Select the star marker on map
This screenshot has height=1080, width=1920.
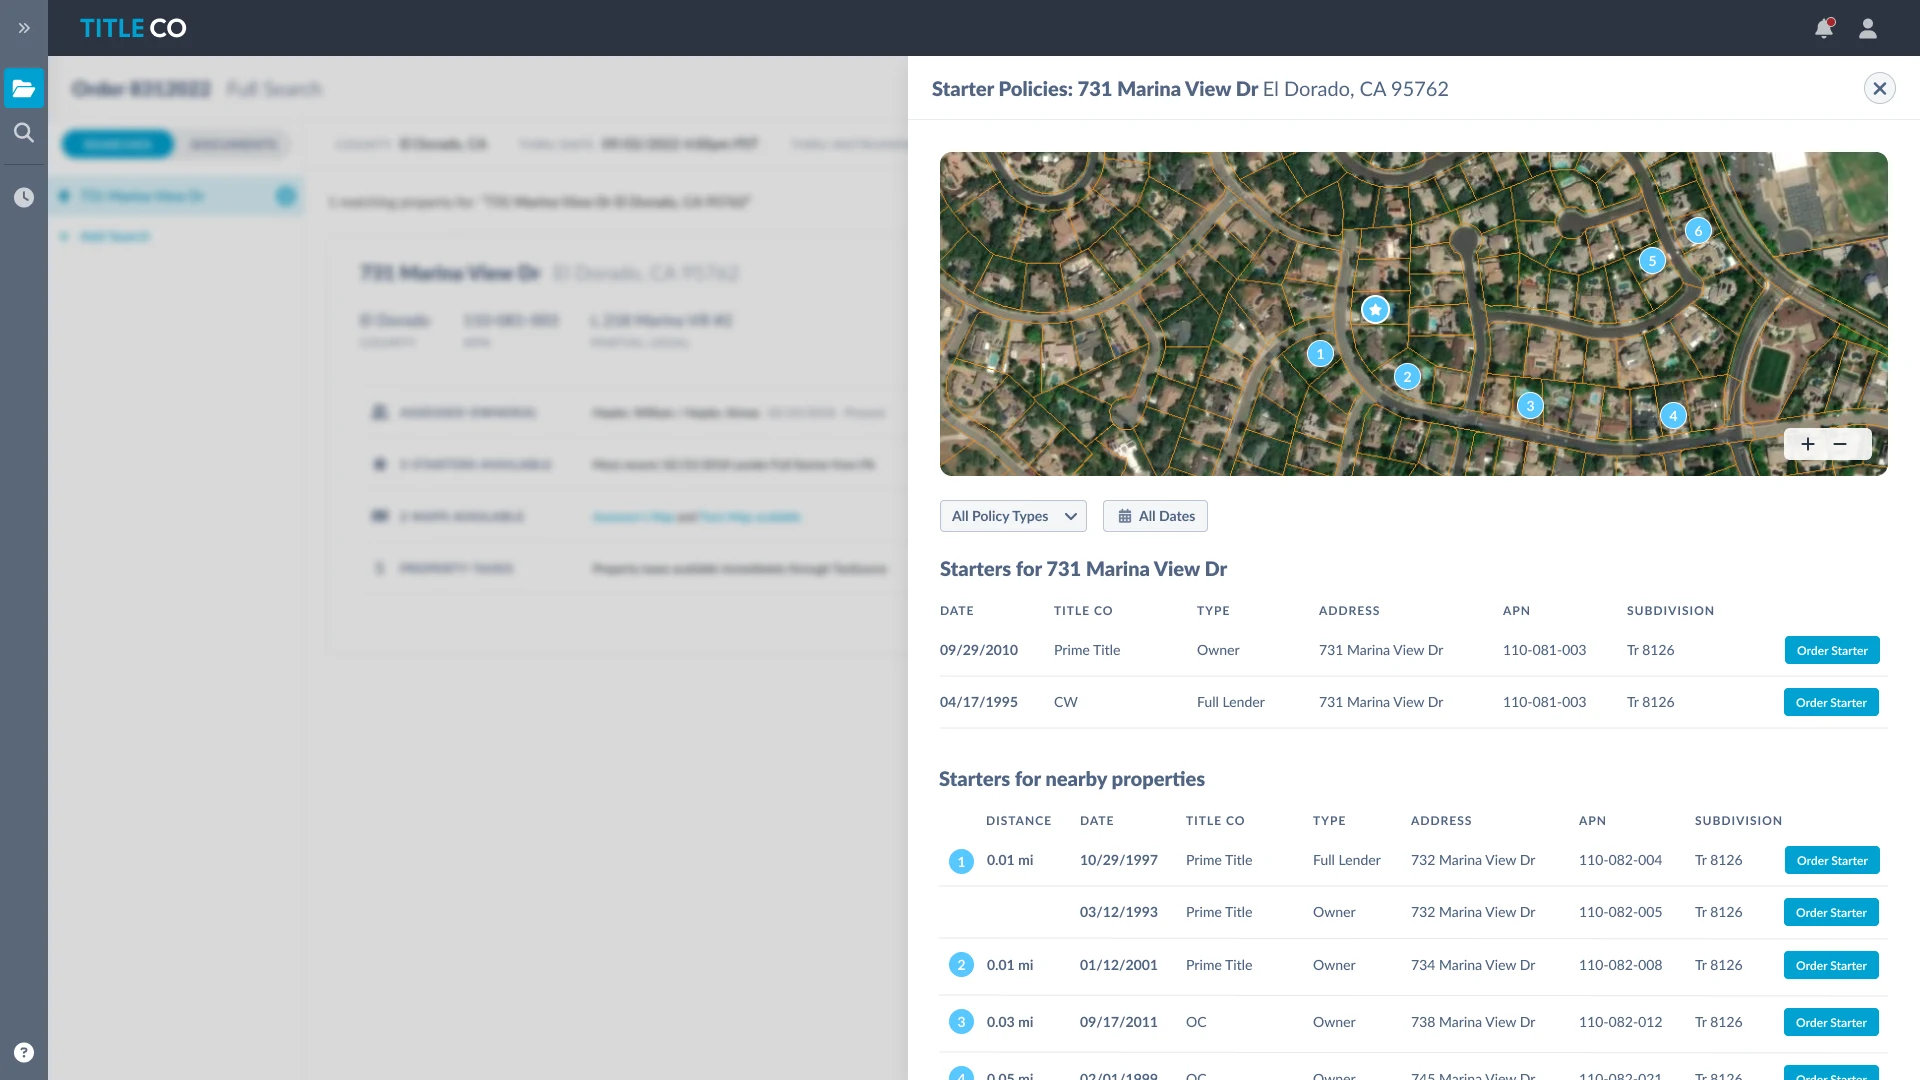coord(1376,310)
